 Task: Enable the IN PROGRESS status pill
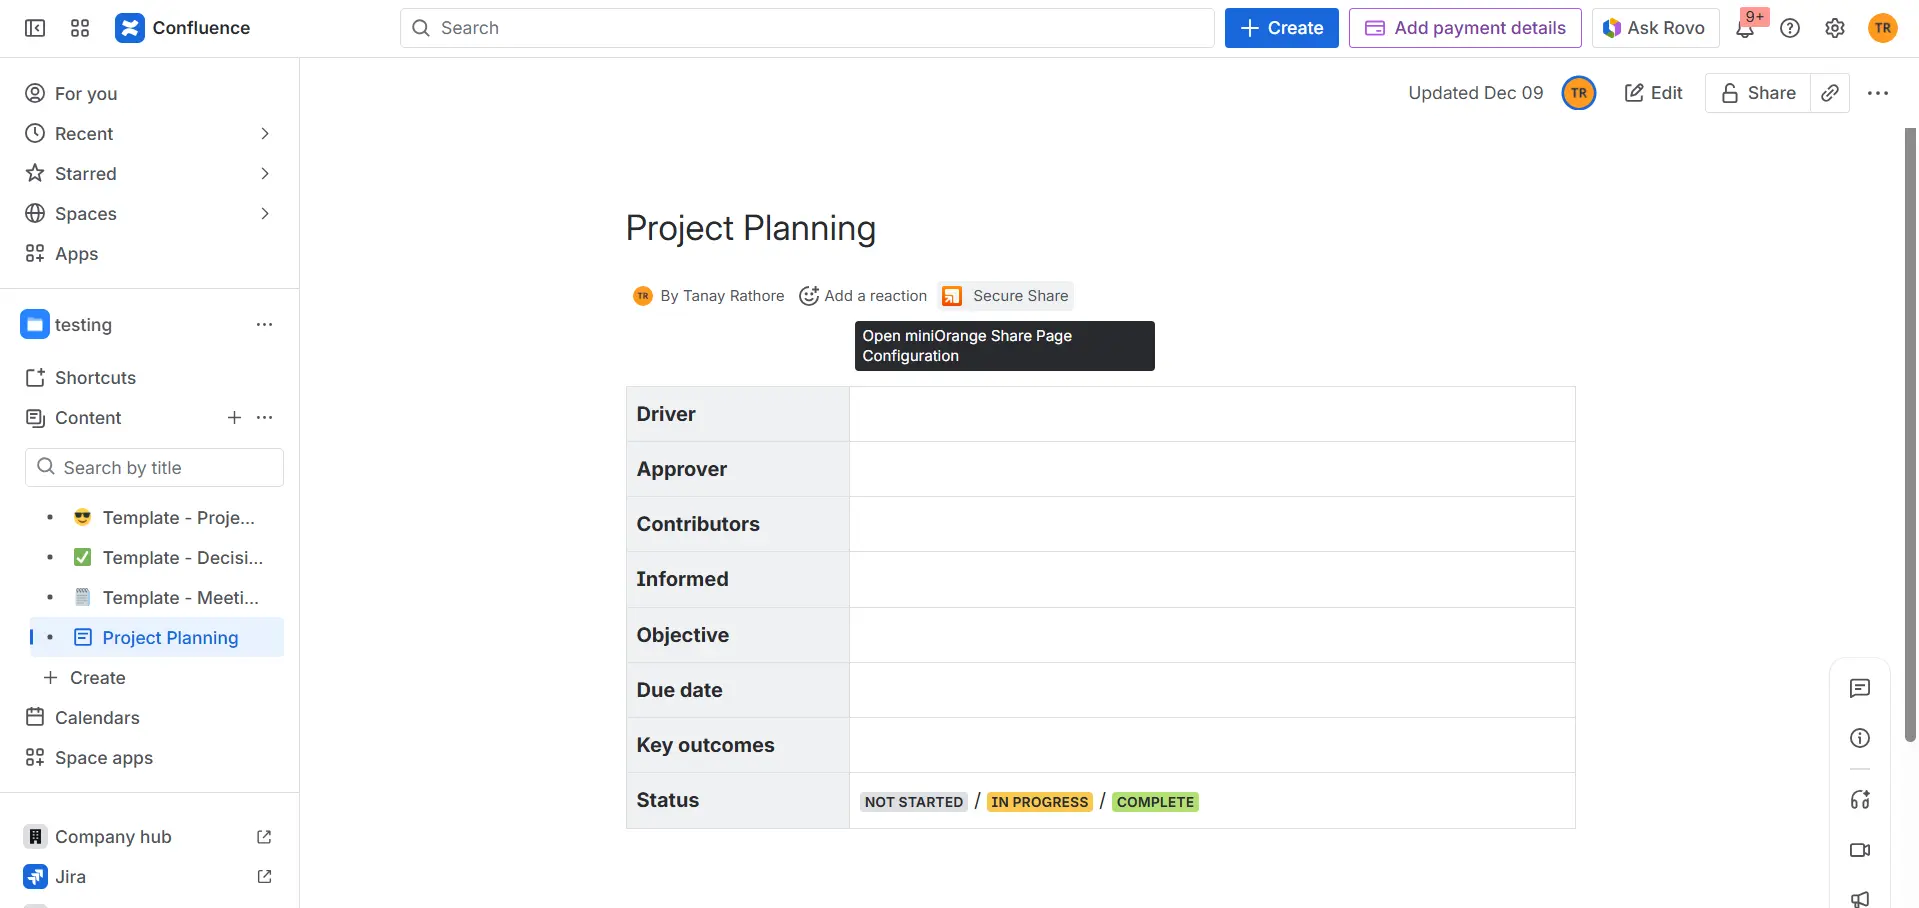tap(1039, 801)
